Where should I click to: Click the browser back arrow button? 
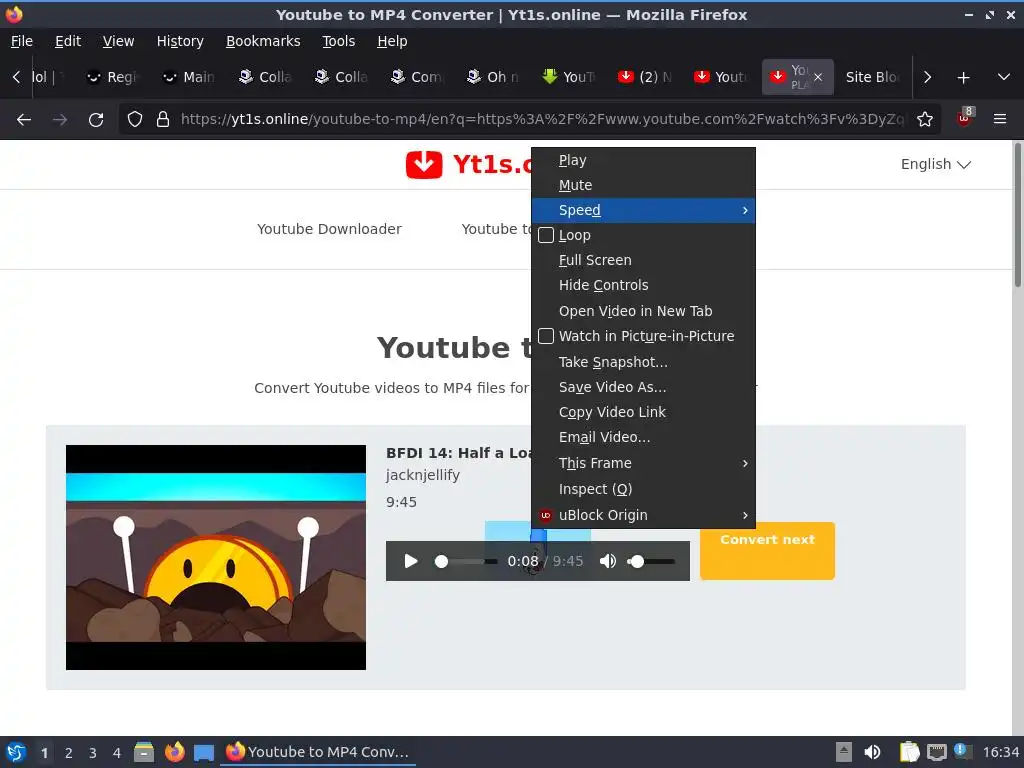click(24, 120)
